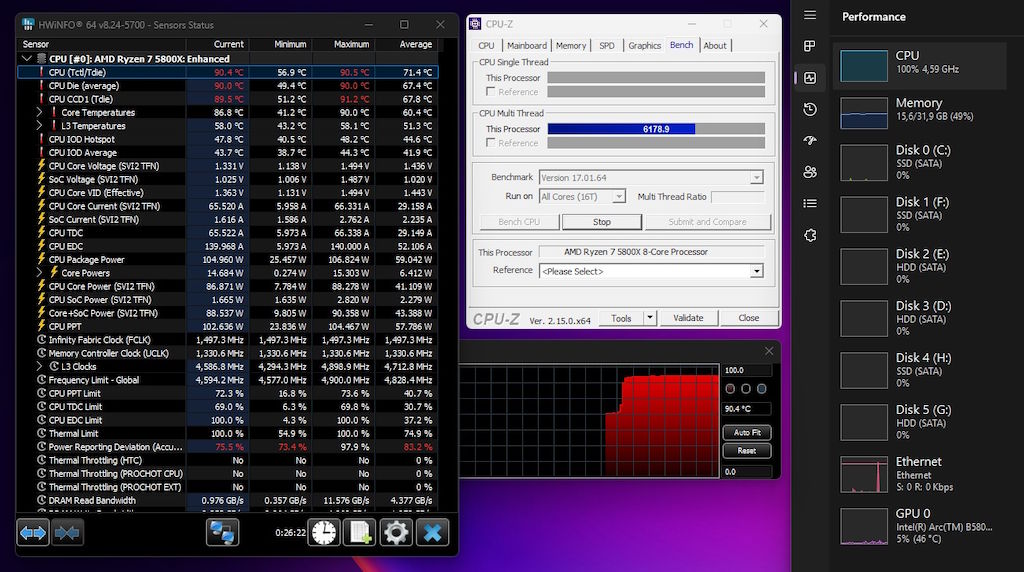1024x572 pixels.
Task: Open Run on All Cores dropdown
Action: (618, 197)
